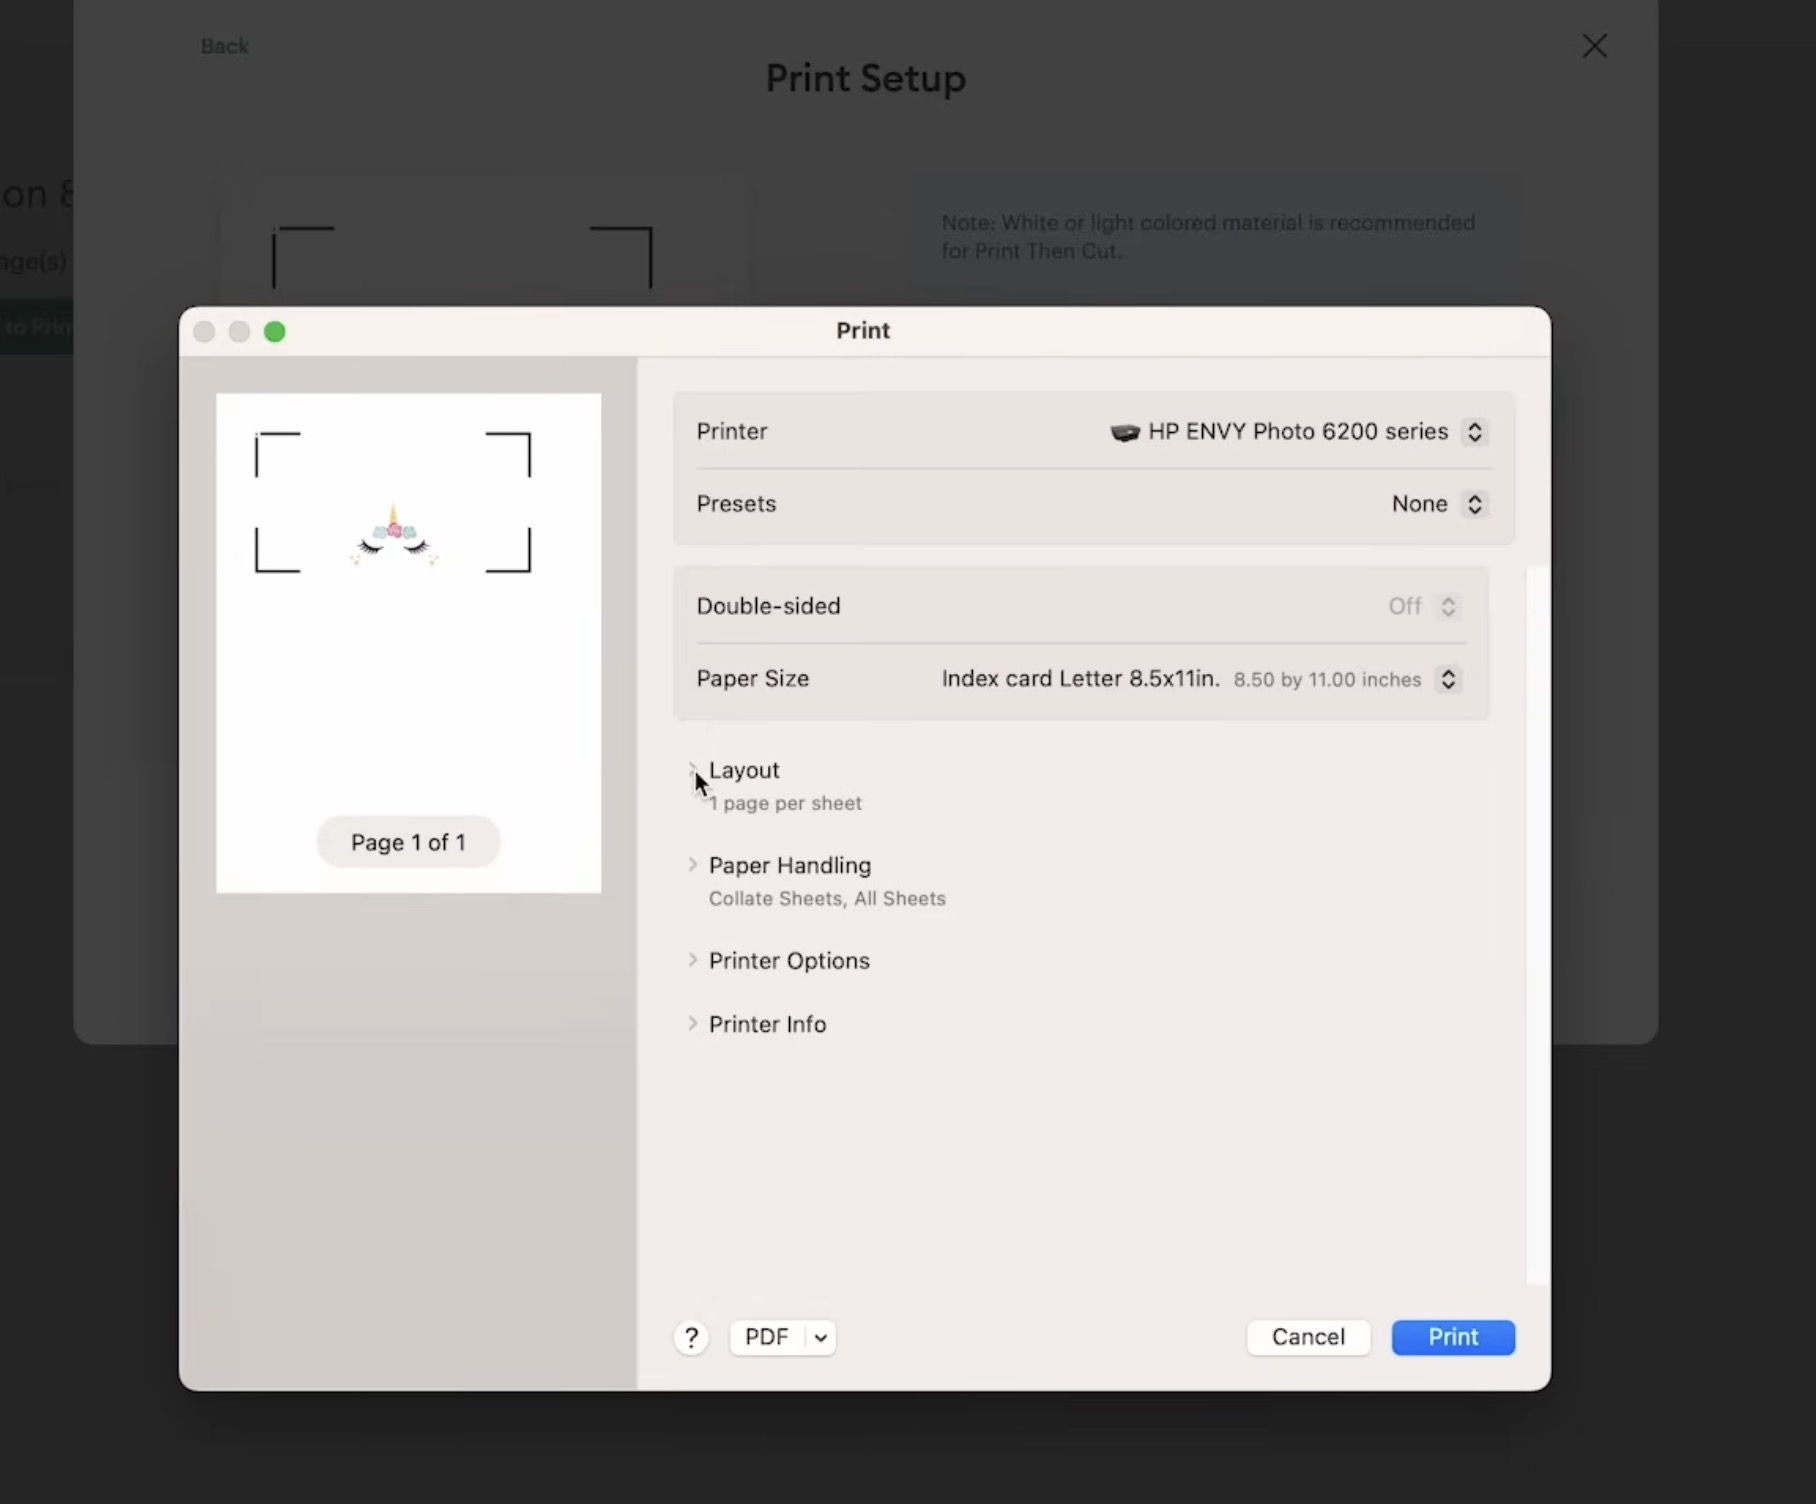
Task: Close Print Setup with the X icon
Action: pos(1594,46)
